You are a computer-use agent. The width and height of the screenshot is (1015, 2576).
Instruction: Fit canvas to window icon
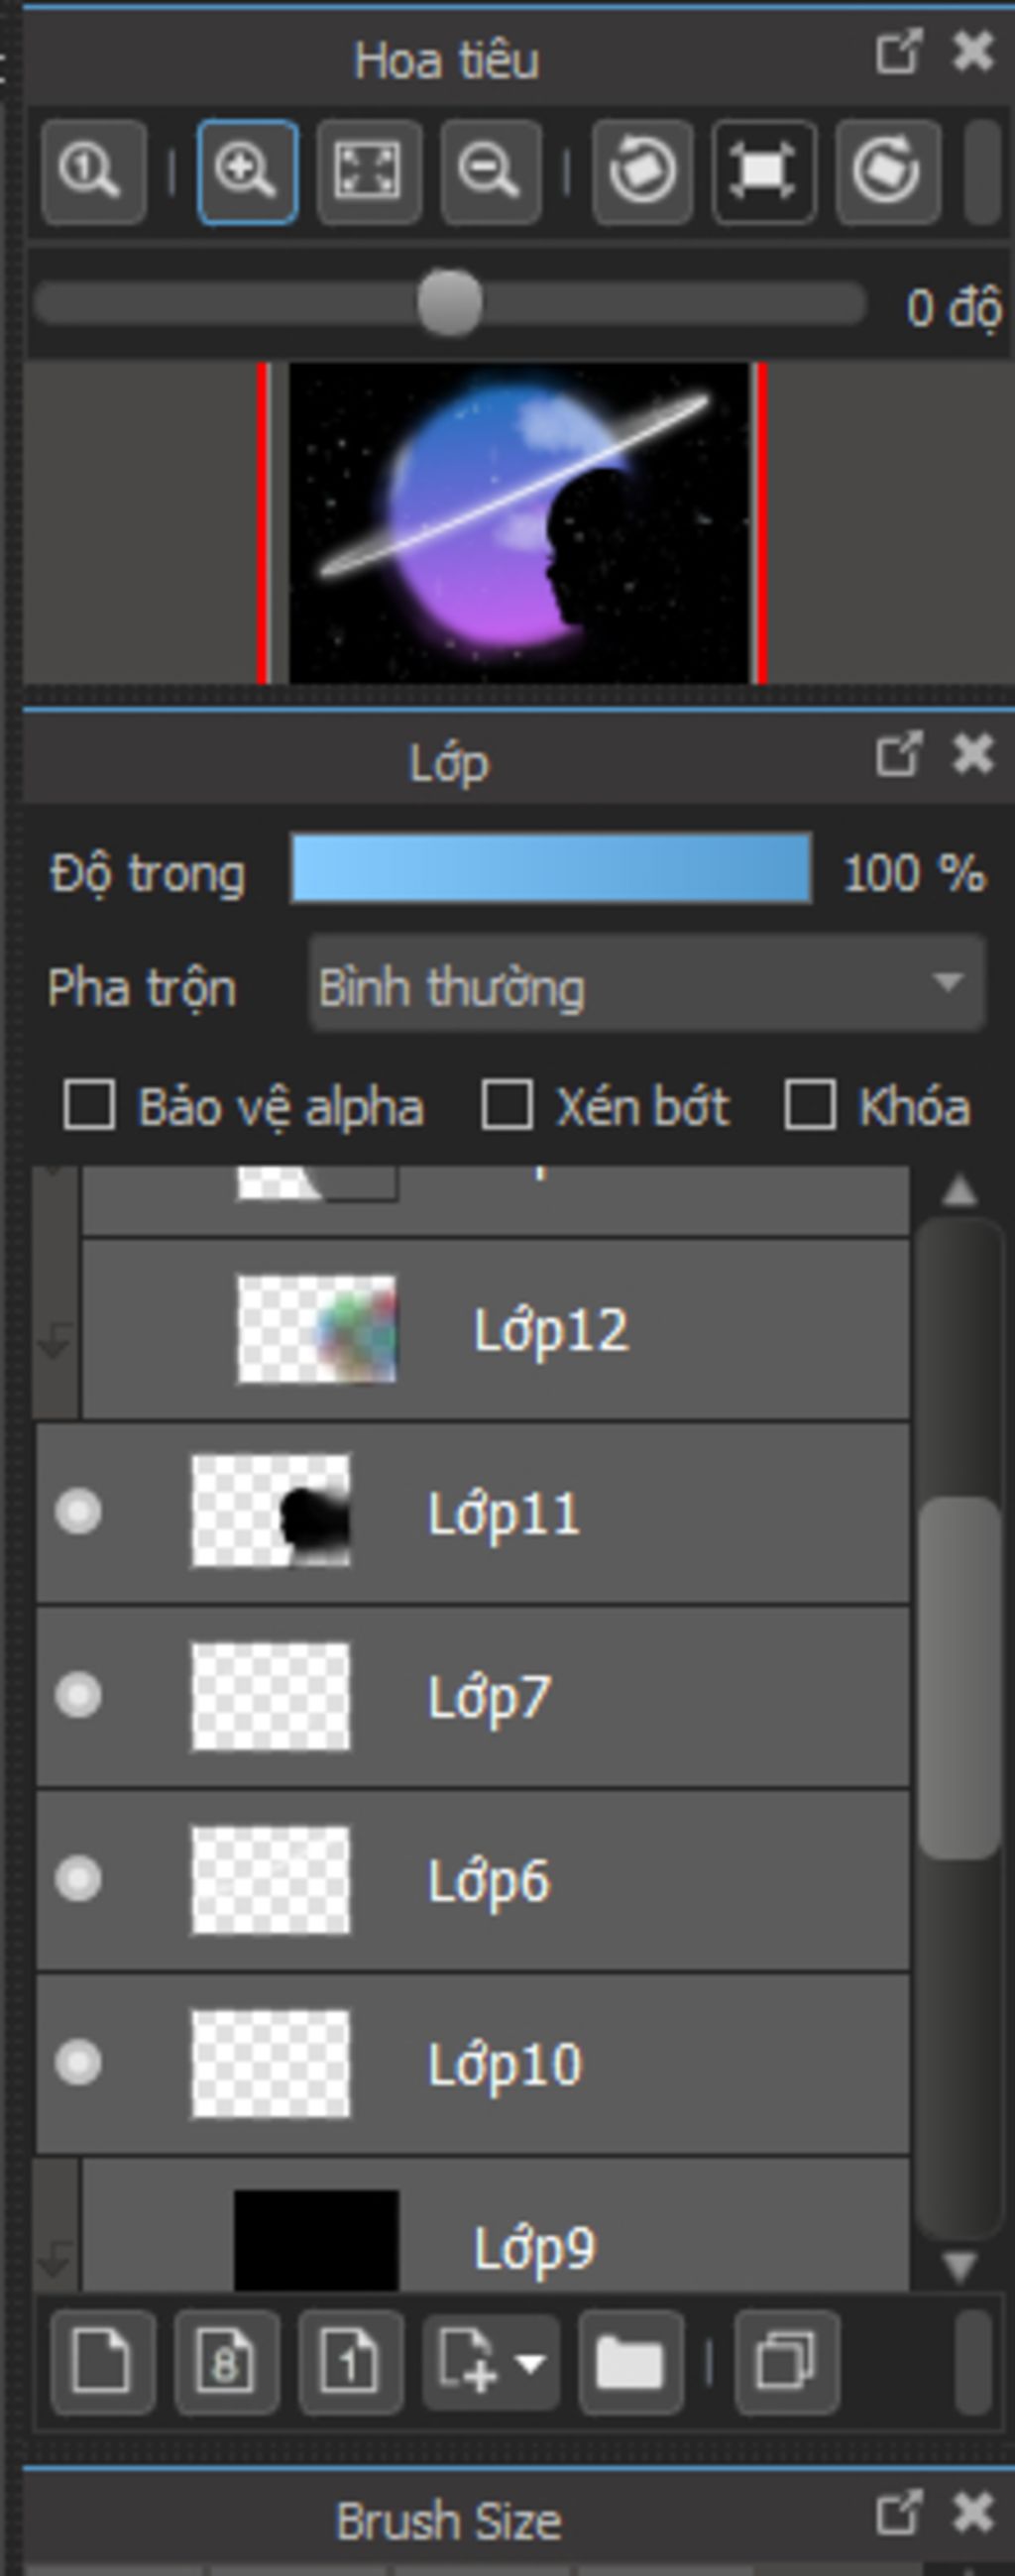pyautogui.click(x=369, y=172)
